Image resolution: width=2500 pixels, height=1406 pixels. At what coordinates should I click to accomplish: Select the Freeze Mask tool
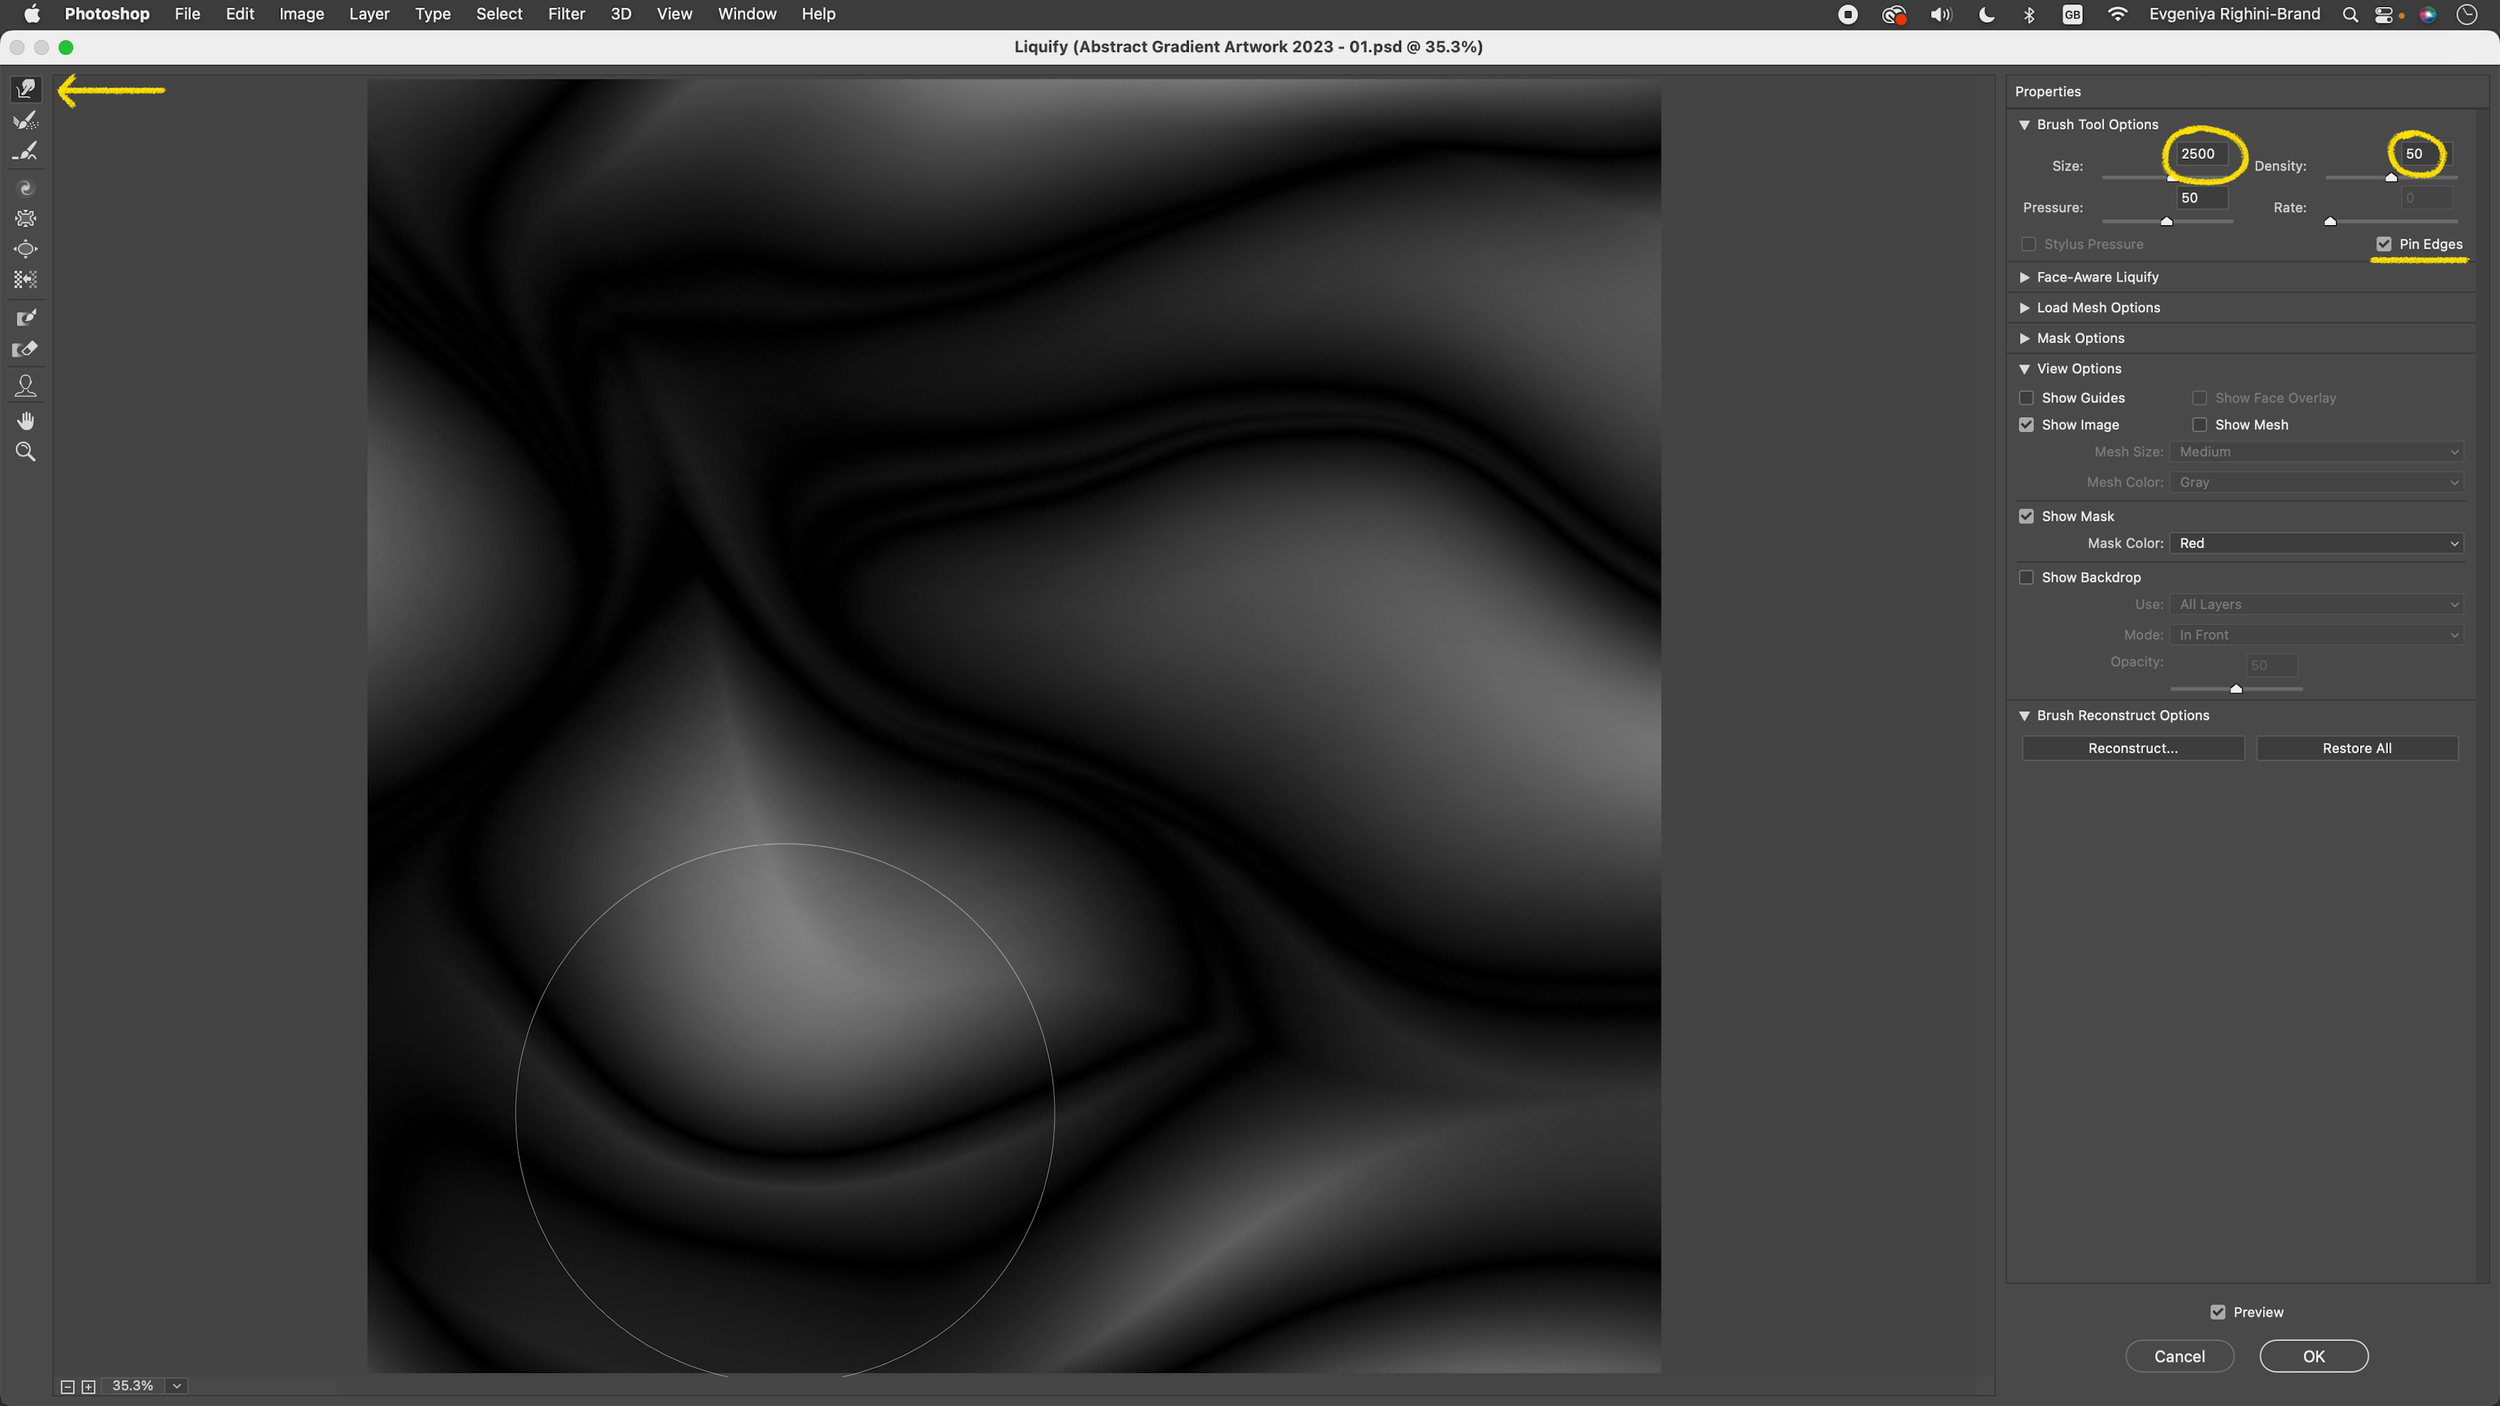point(26,318)
